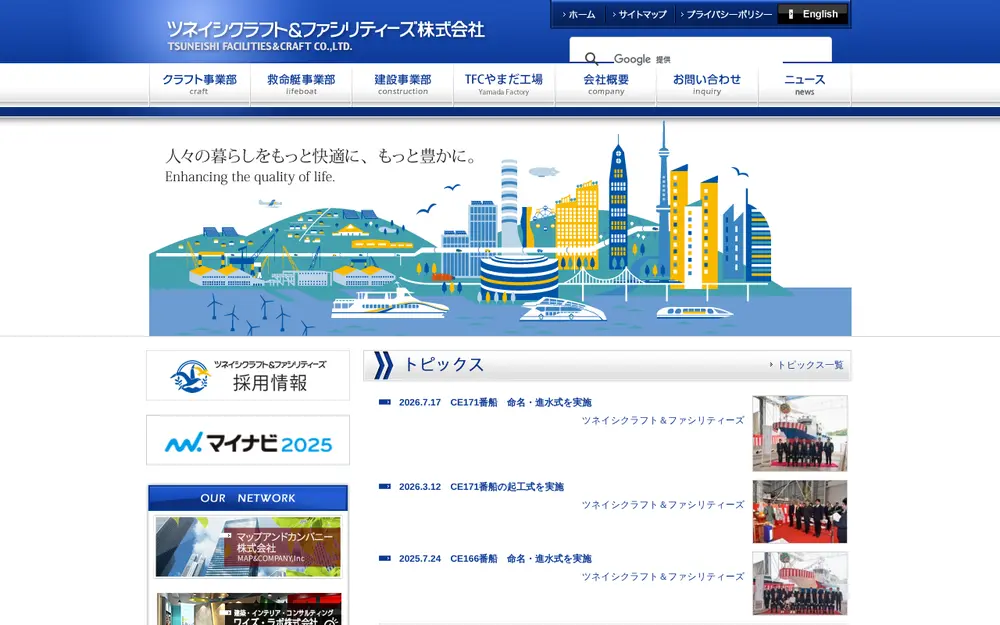This screenshot has height=625, width=1000.
Task: Open the ワイズ・ラボ株式会社 network banner
Action: (248, 609)
